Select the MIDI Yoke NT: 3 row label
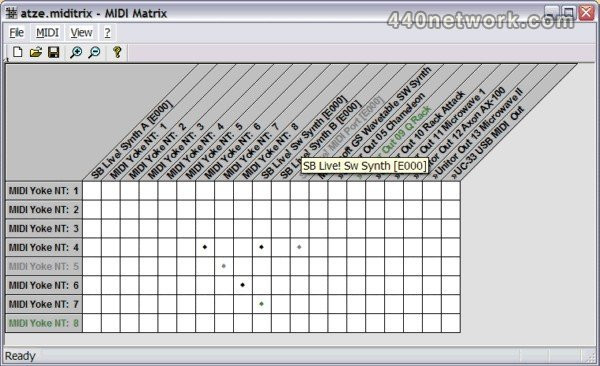The image size is (600, 366). (x=44, y=229)
